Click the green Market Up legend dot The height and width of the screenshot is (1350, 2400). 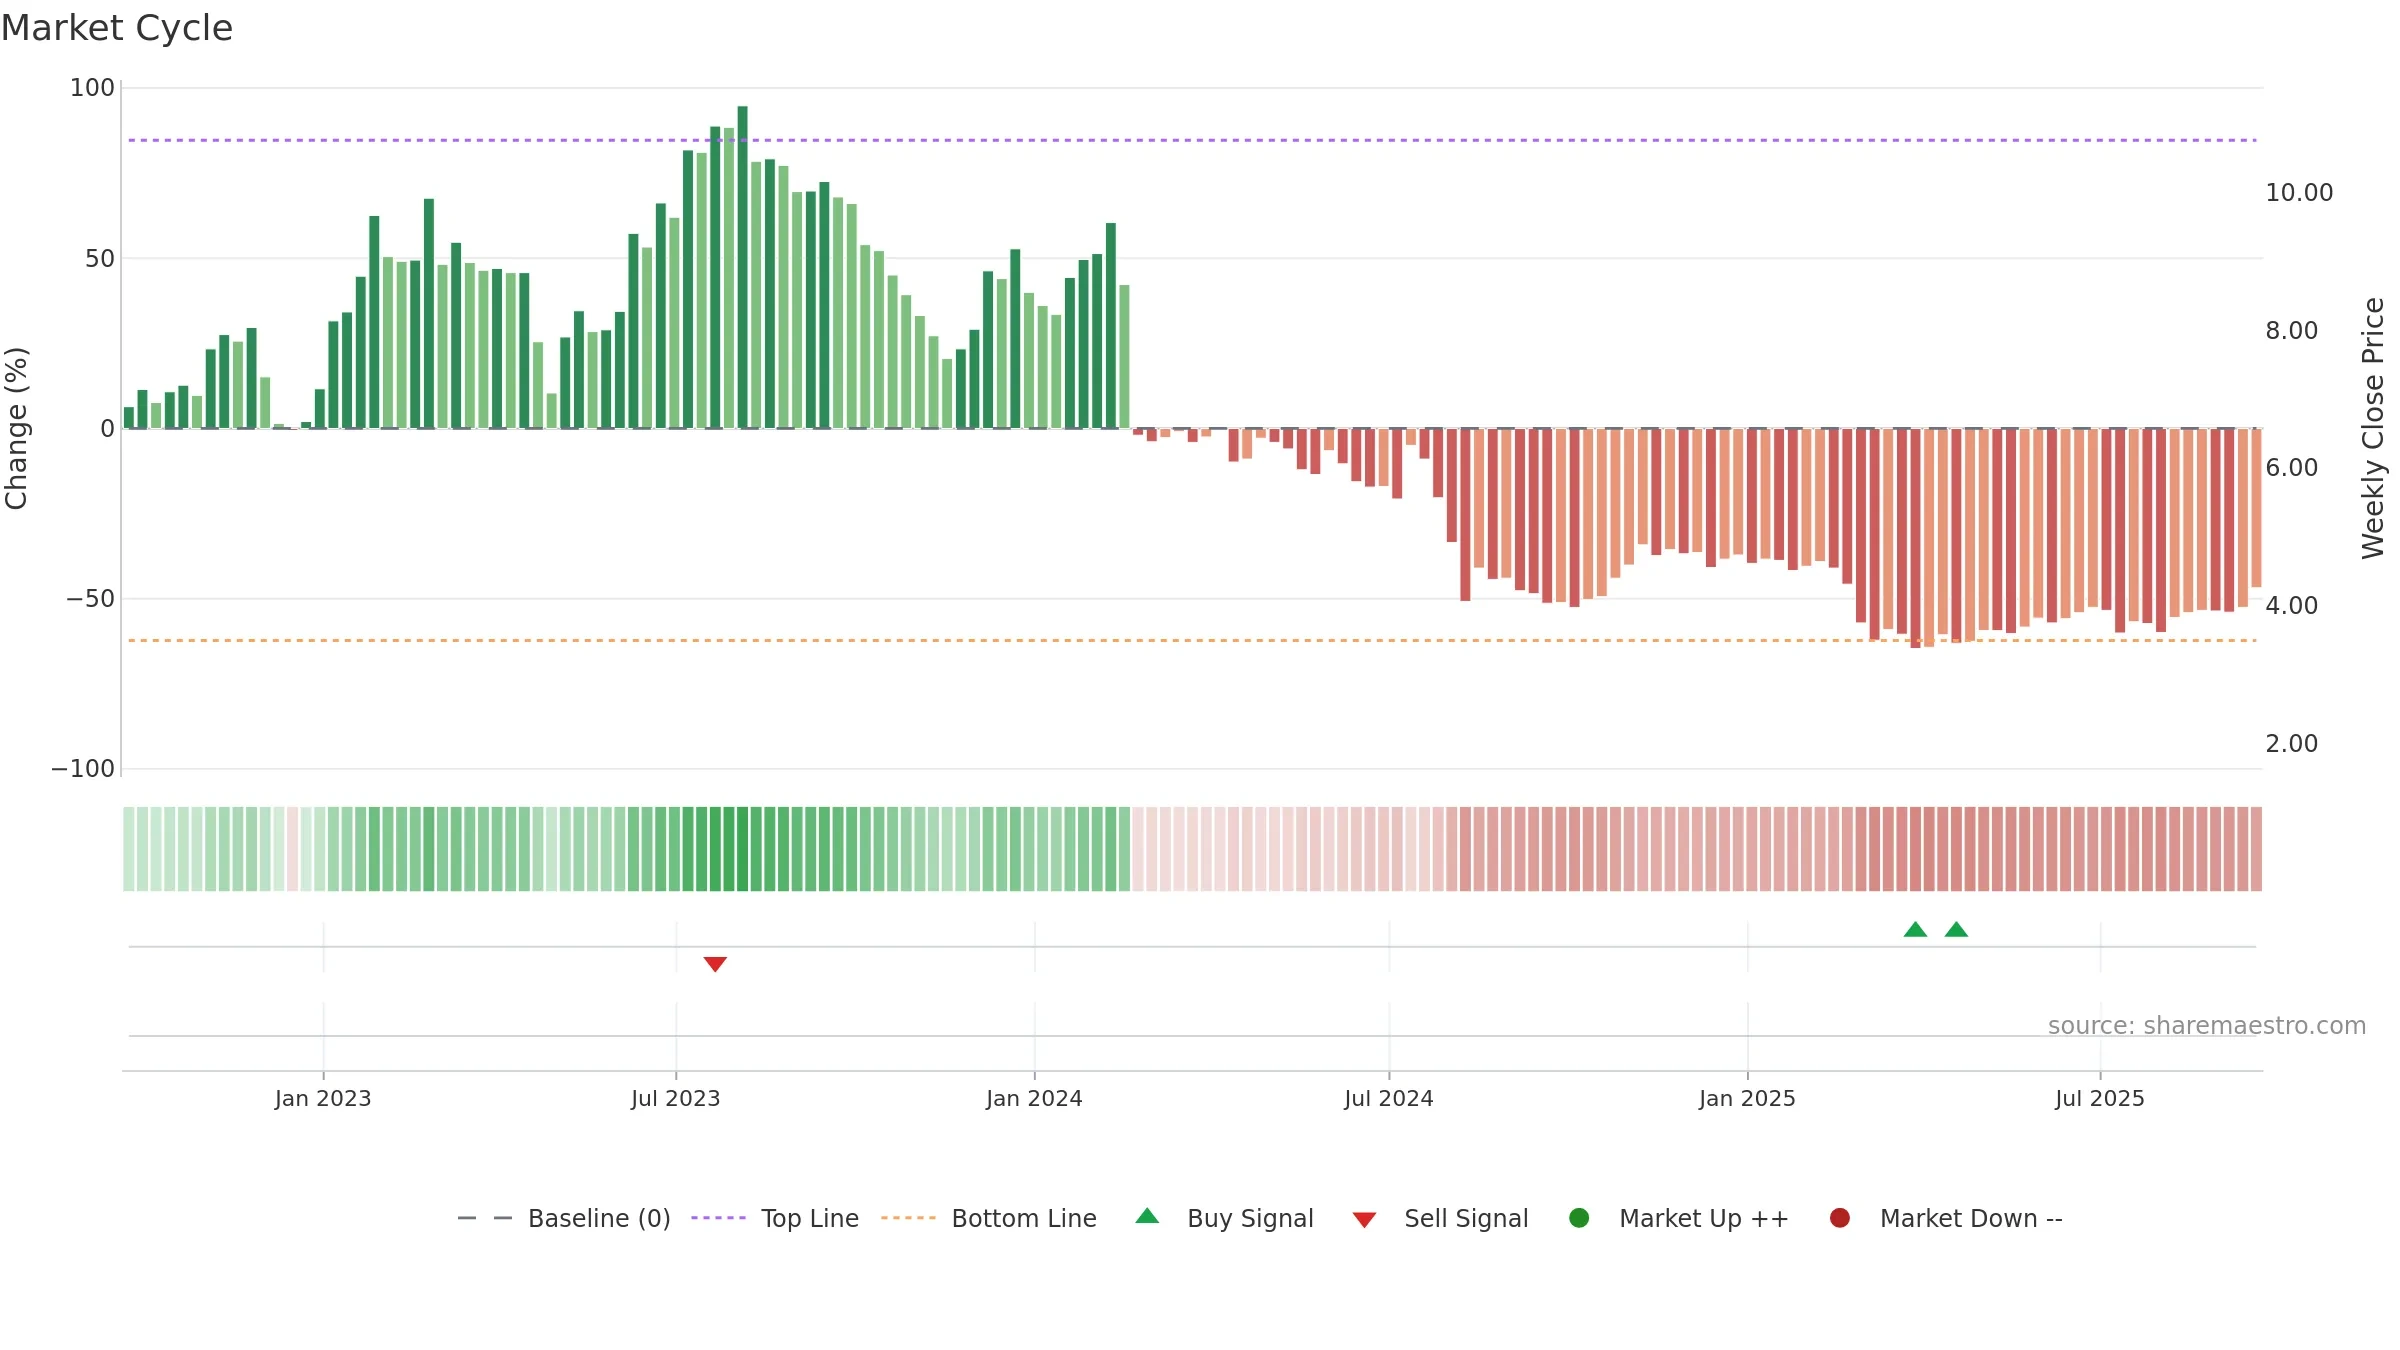1579,1218
